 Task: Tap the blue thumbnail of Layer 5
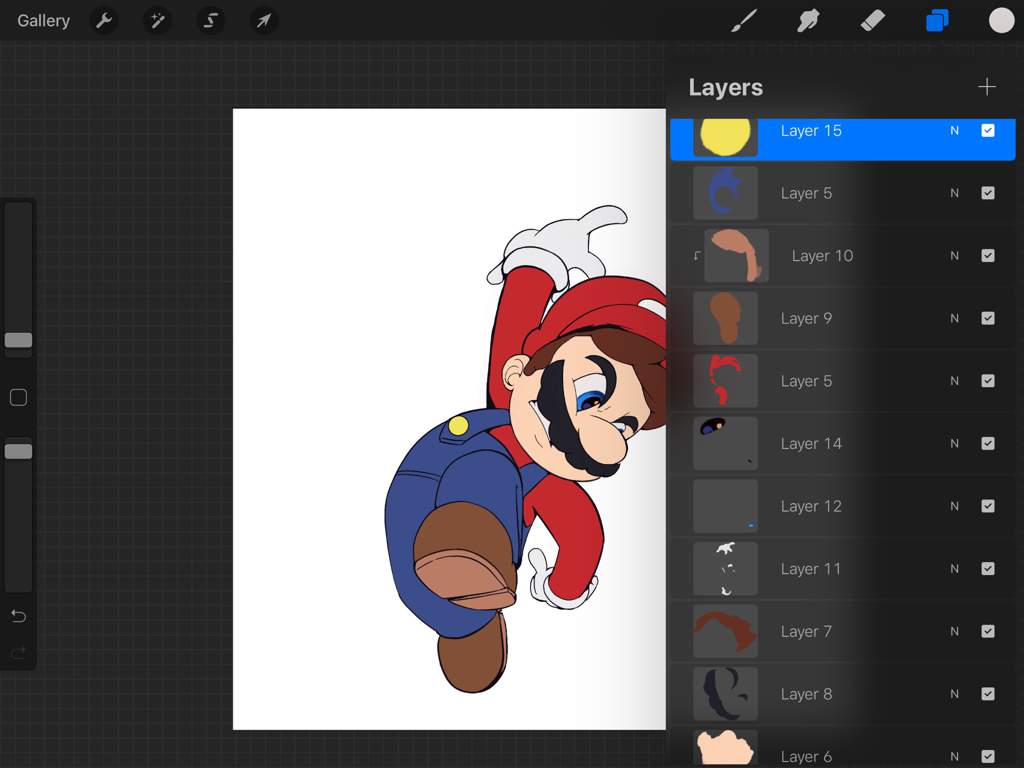click(x=726, y=193)
